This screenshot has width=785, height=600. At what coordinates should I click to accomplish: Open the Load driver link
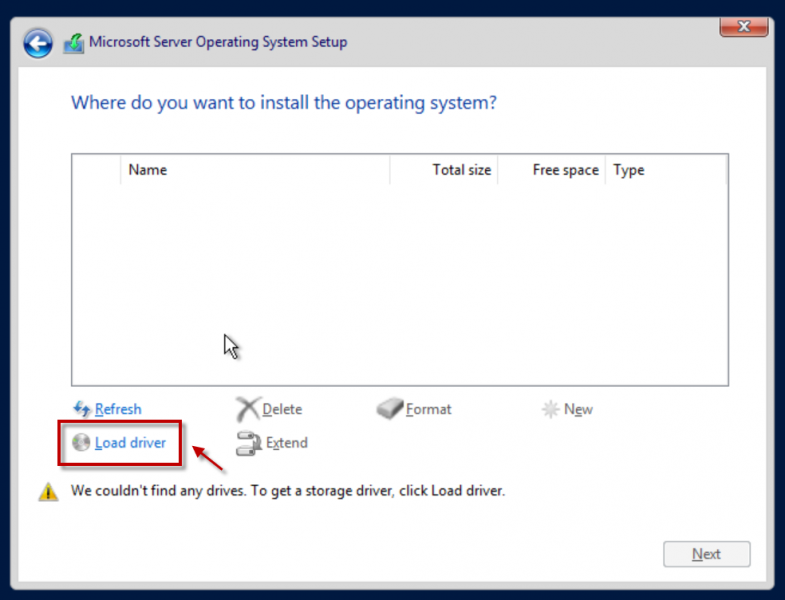130,443
